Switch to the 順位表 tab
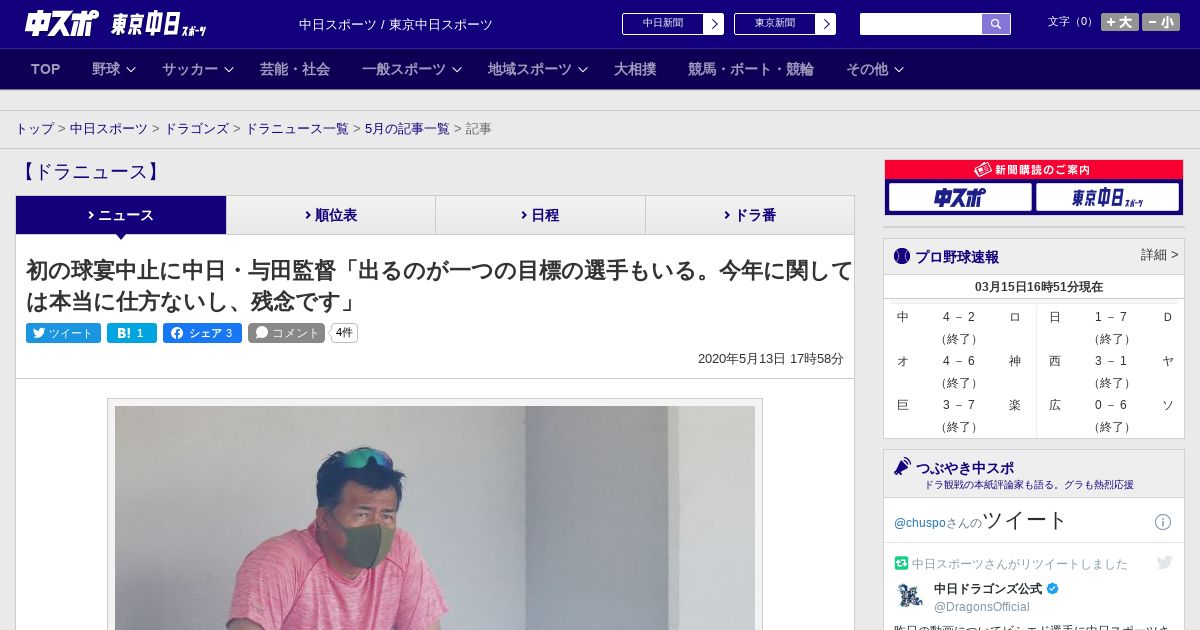 coord(331,215)
